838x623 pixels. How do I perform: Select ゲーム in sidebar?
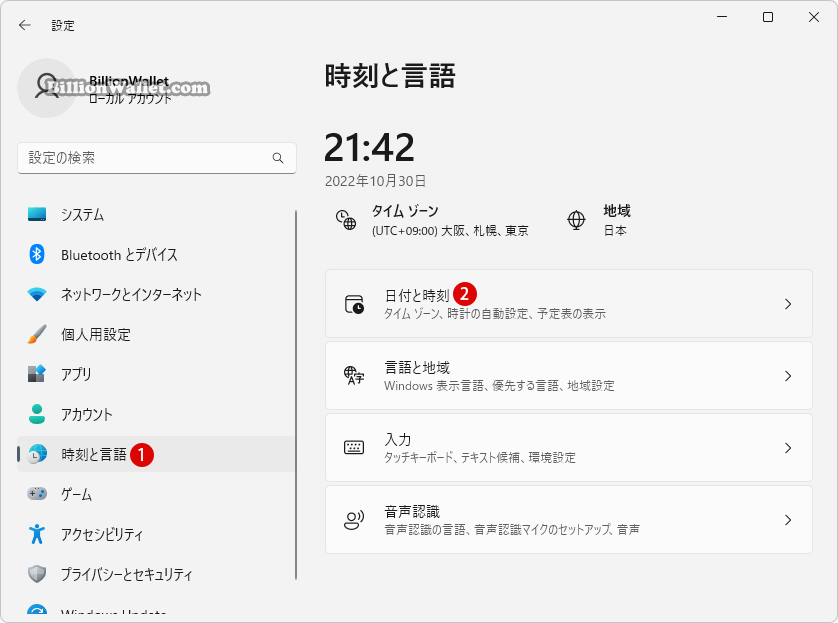156,494
